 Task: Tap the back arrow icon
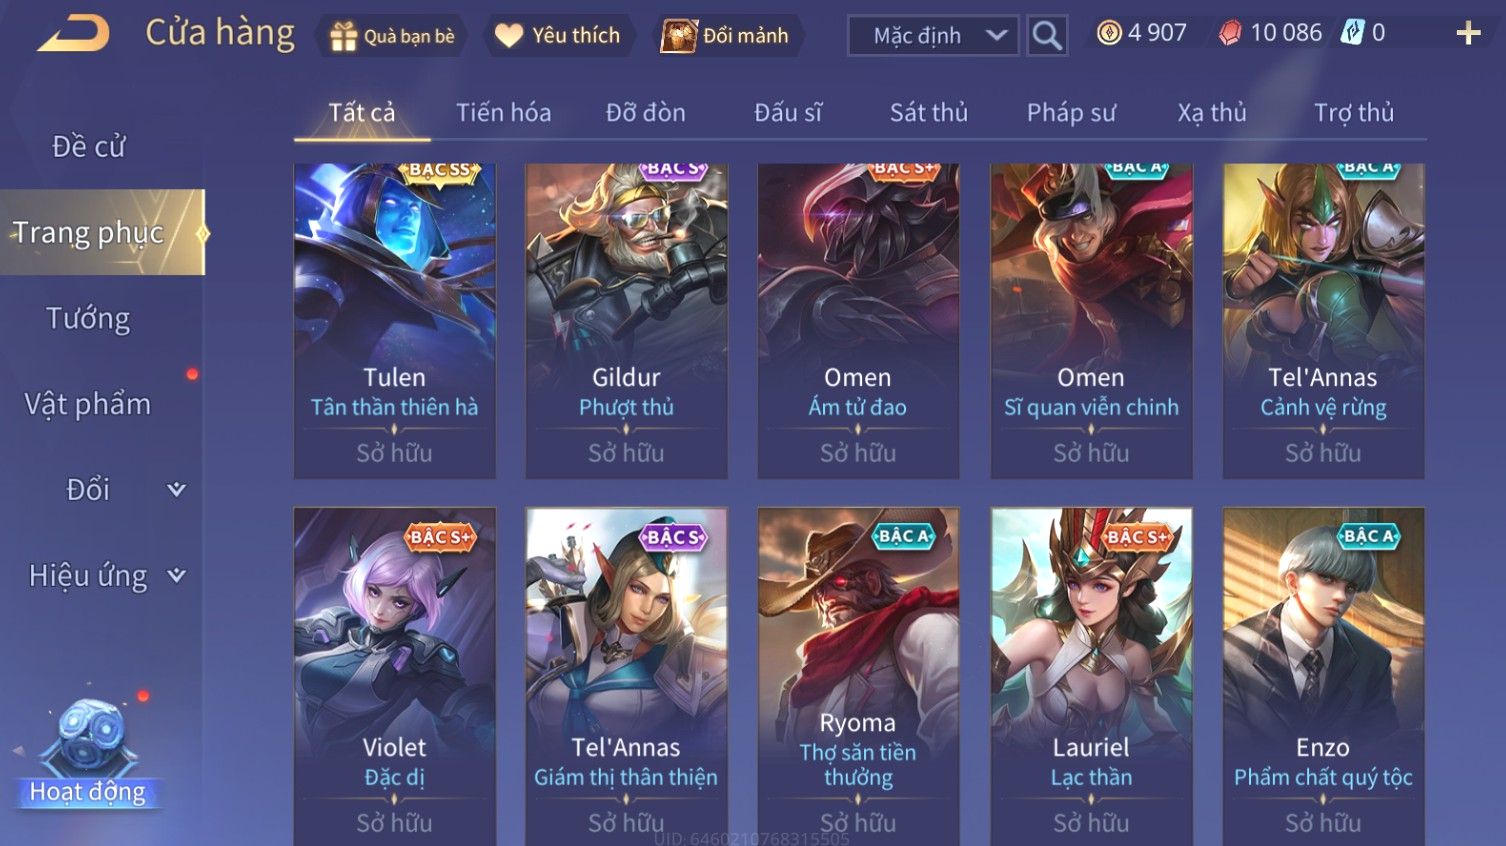(72, 34)
